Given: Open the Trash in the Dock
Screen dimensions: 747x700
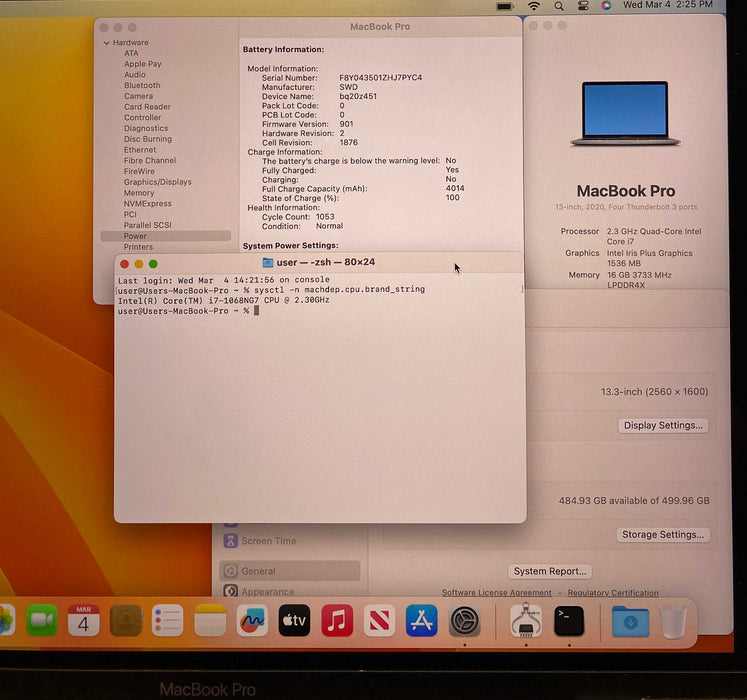Looking at the screenshot, I should coord(673,621).
